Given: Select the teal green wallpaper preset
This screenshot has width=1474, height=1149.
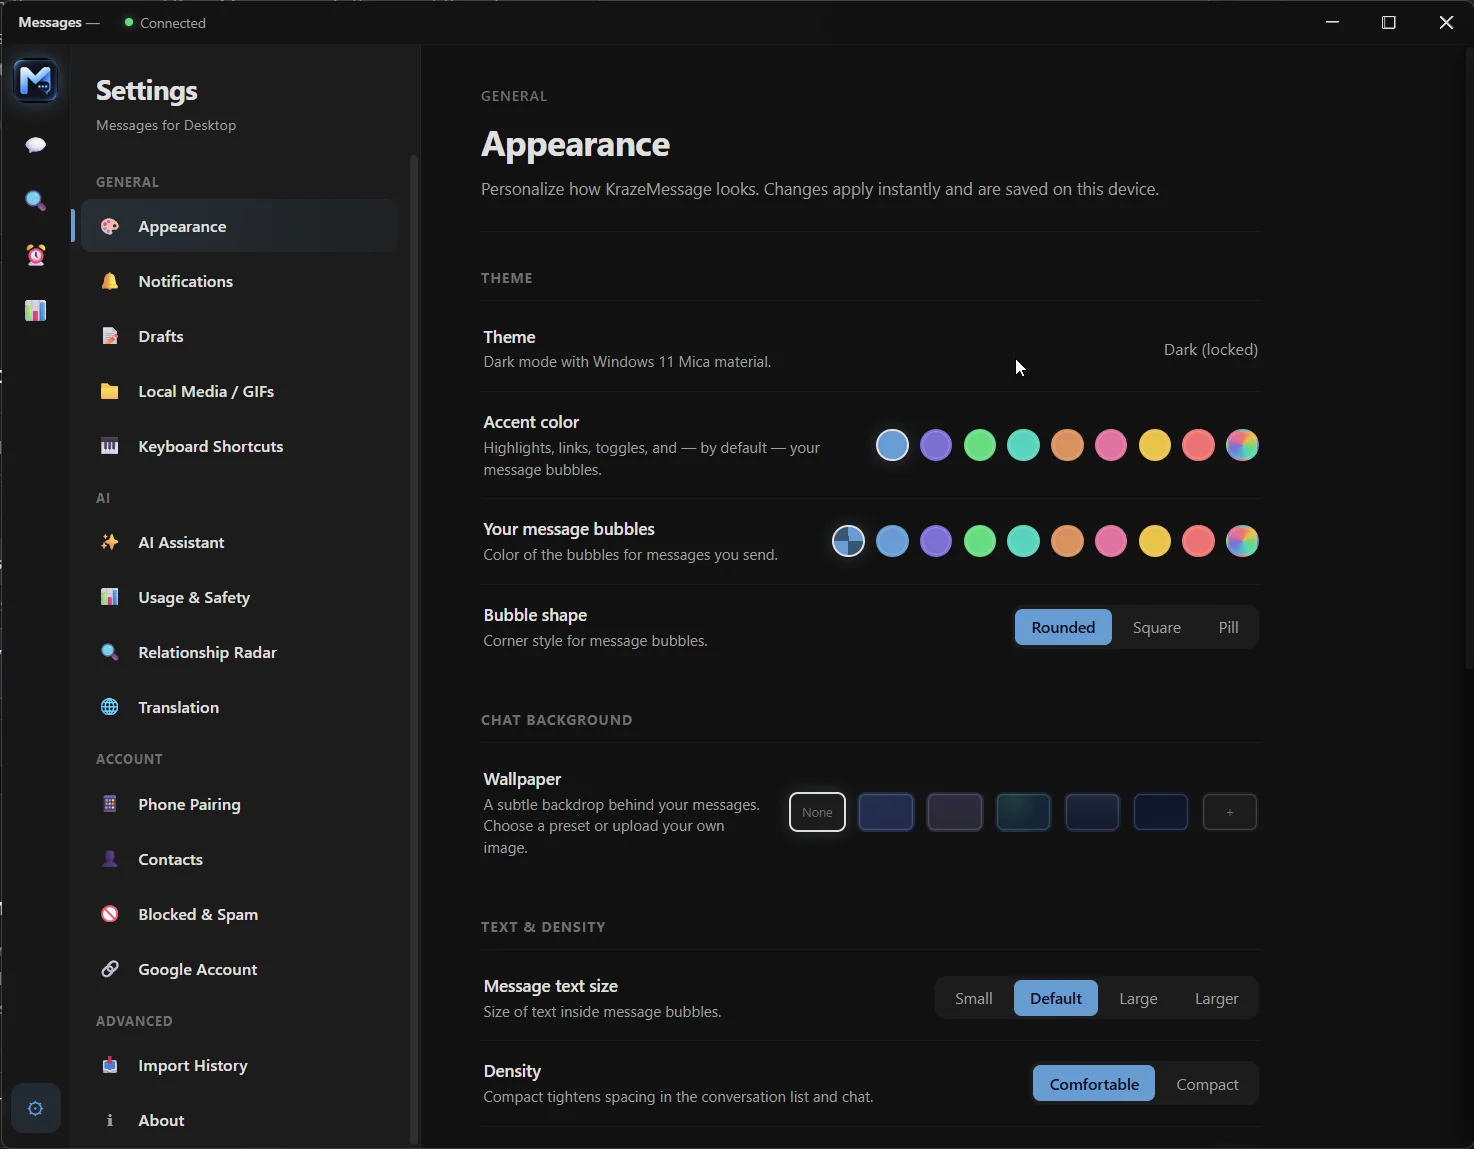Looking at the screenshot, I should click(1023, 812).
